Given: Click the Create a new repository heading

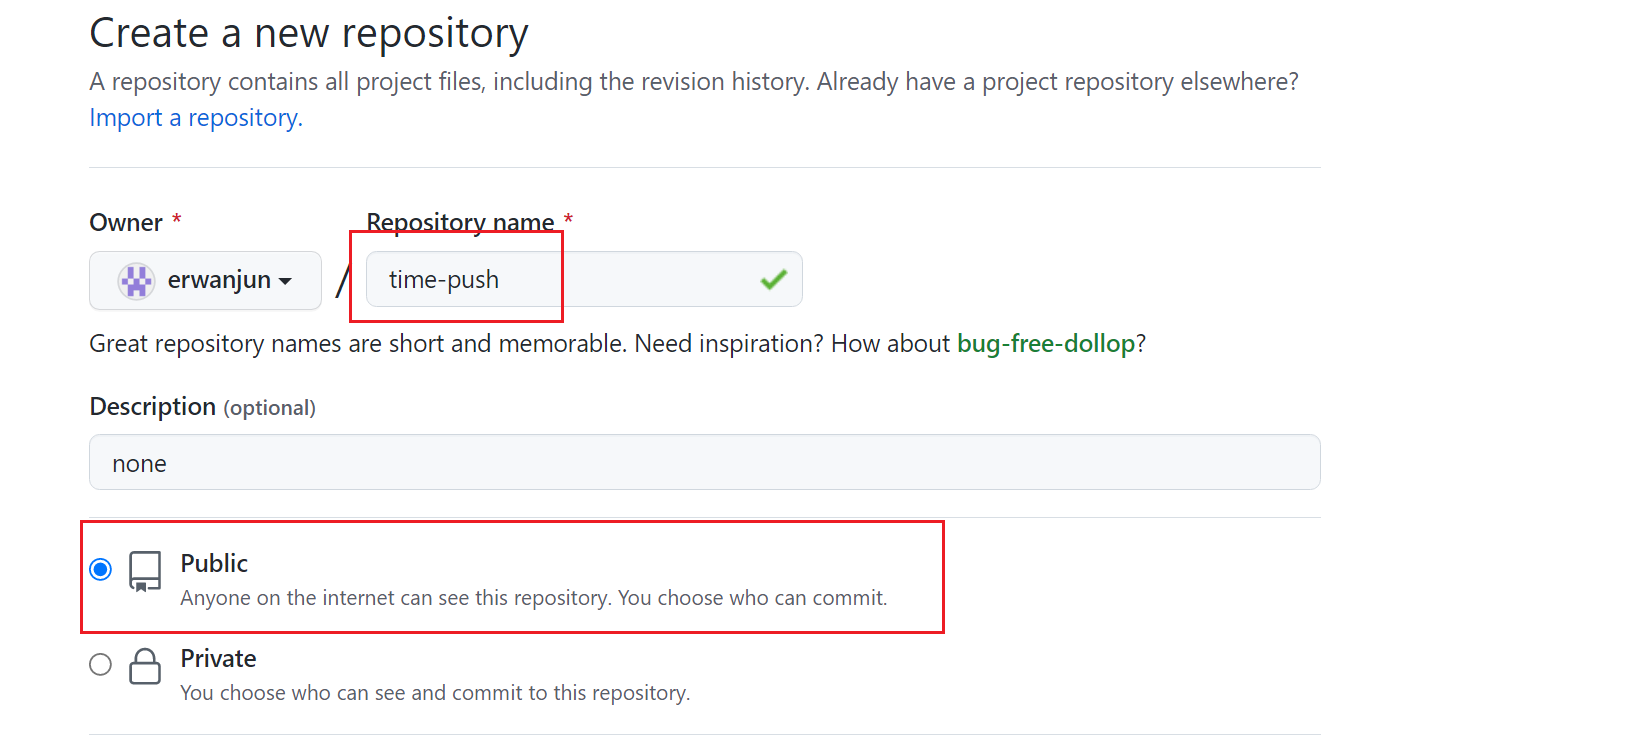Looking at the screenshot, I should point(309,33).
